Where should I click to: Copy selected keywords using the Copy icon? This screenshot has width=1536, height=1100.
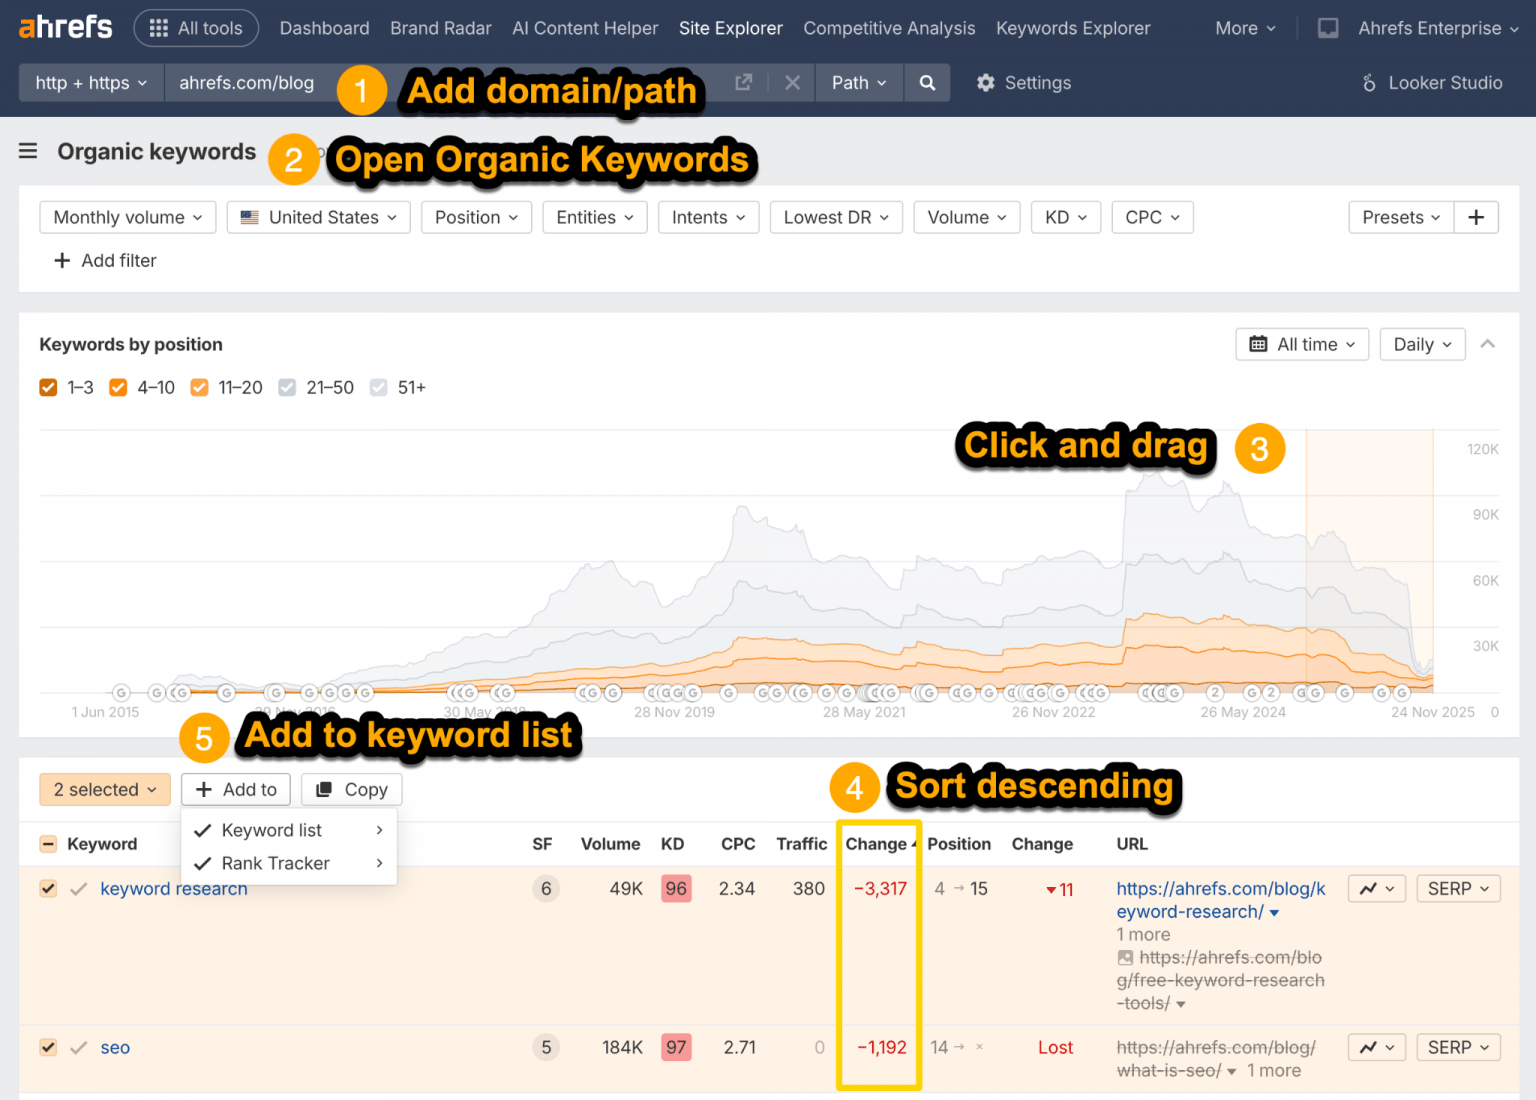(x=351, y=789)
